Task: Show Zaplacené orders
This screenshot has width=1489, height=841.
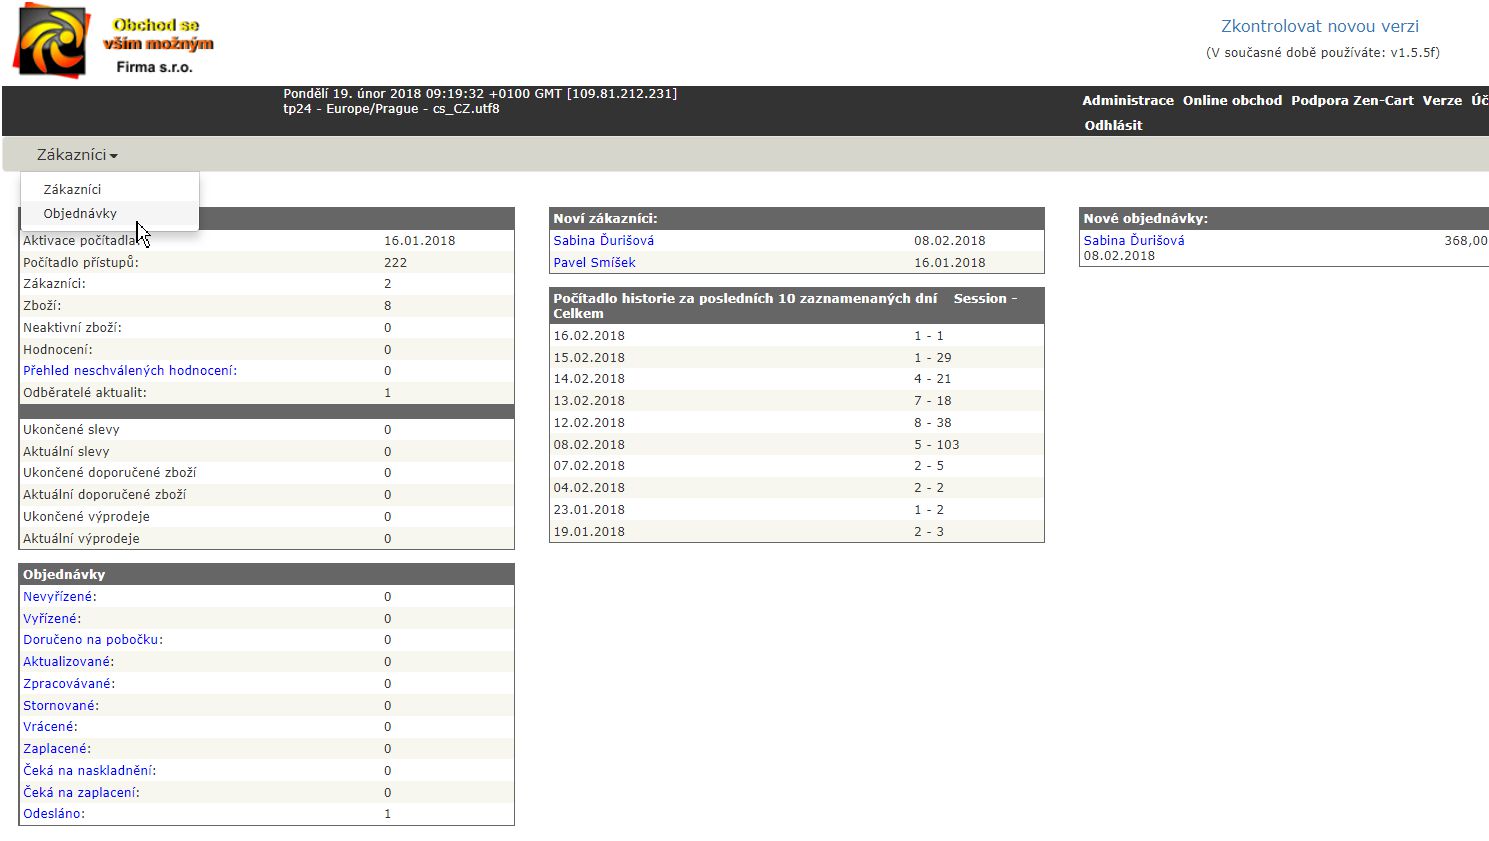Action: pyautogui.click(x=56, y=748)
